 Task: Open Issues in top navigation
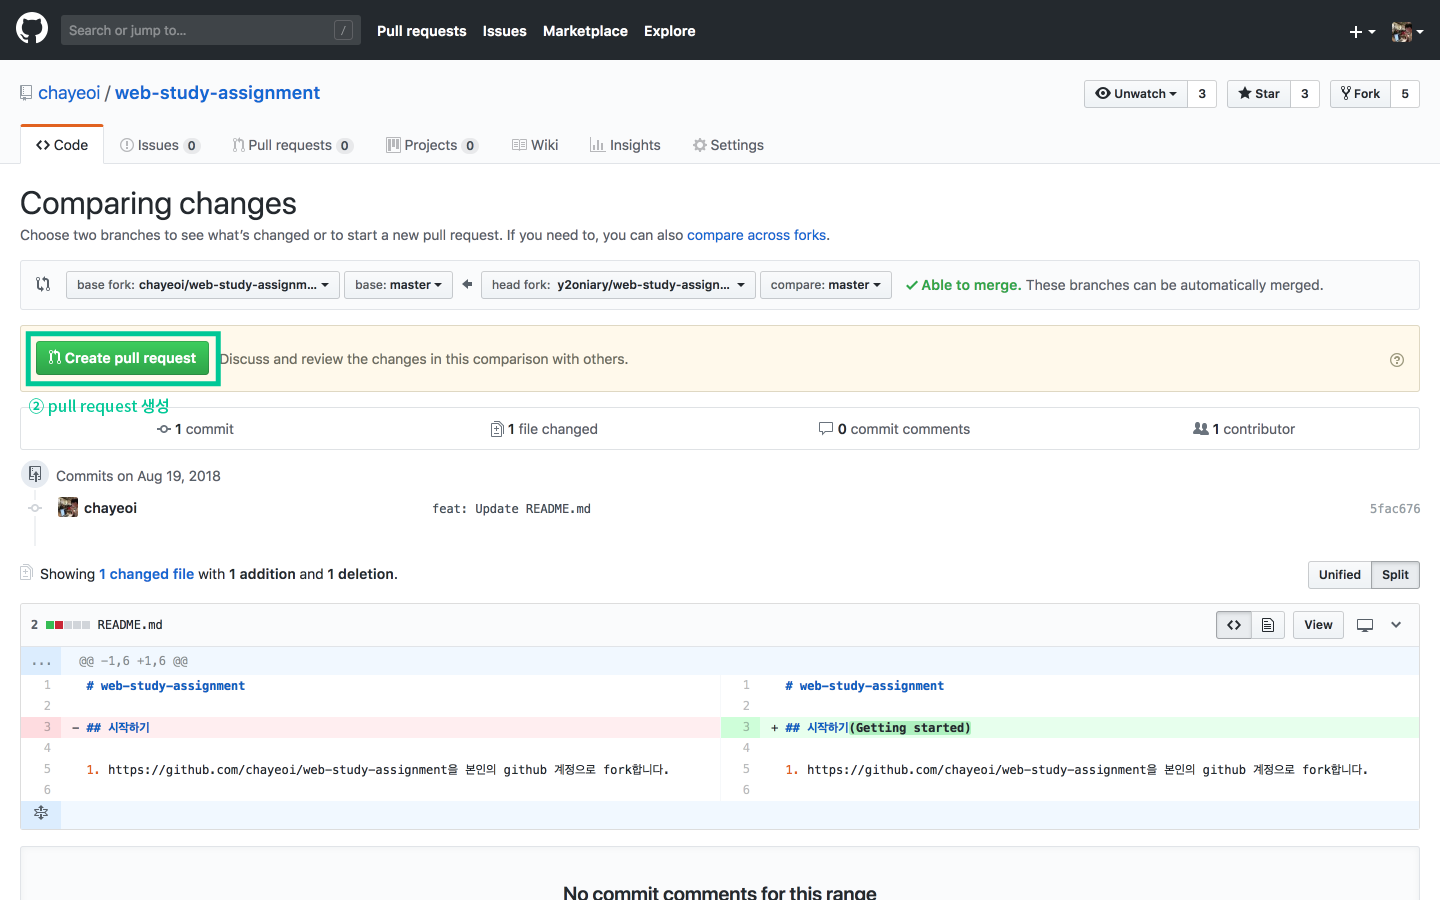coord(504,31)
